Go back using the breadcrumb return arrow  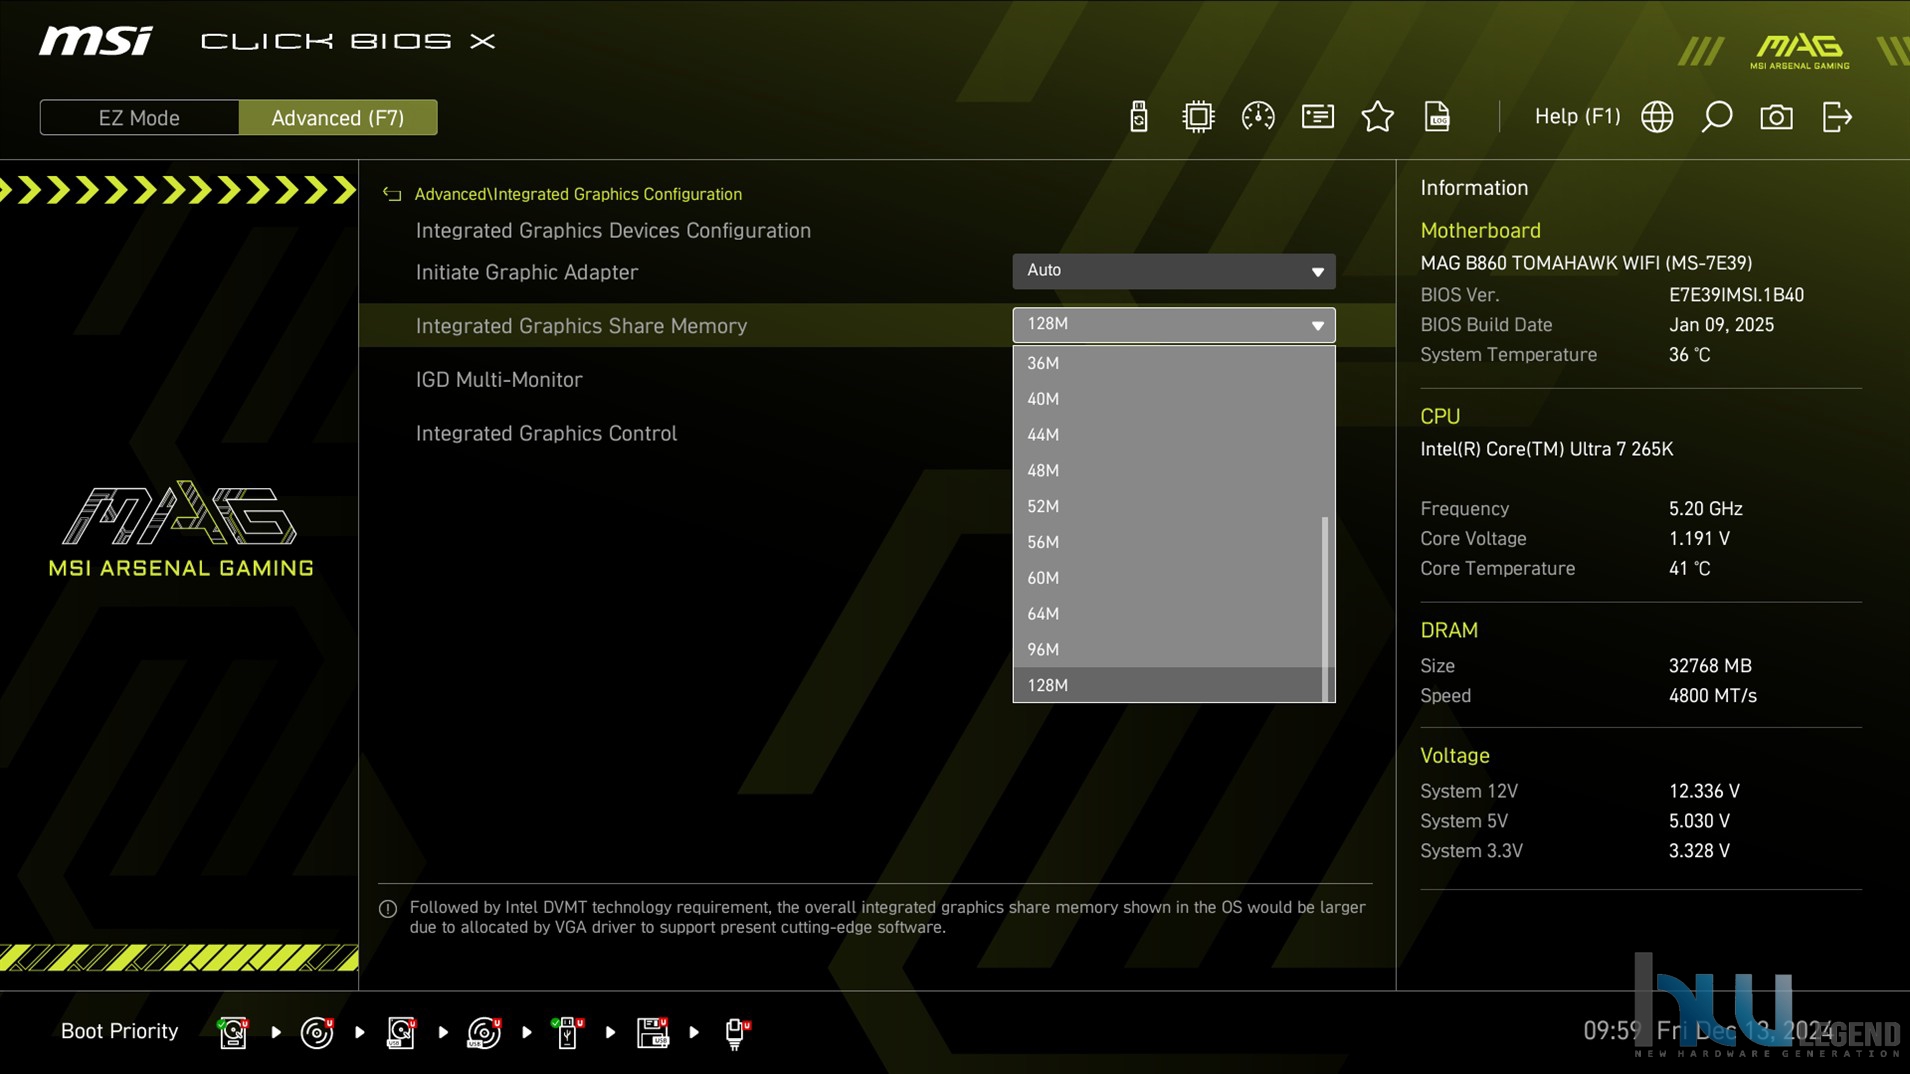pyautogui.click(x=392, y=194)
